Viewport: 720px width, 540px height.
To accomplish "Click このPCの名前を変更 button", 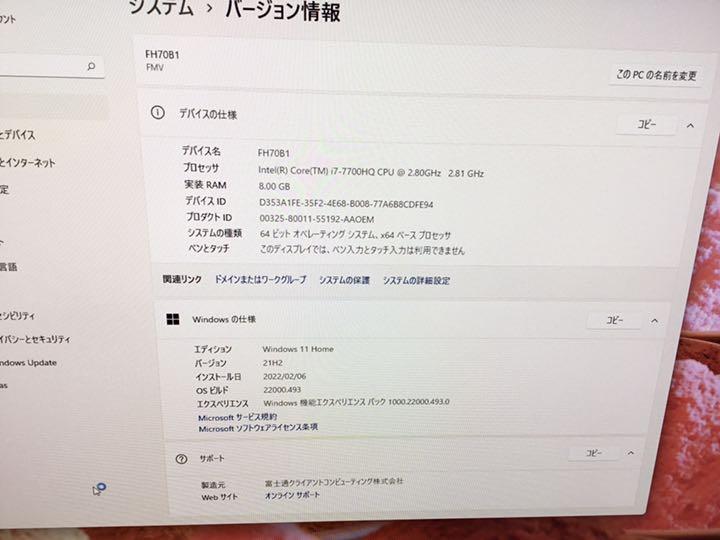I will coord(656,75).
